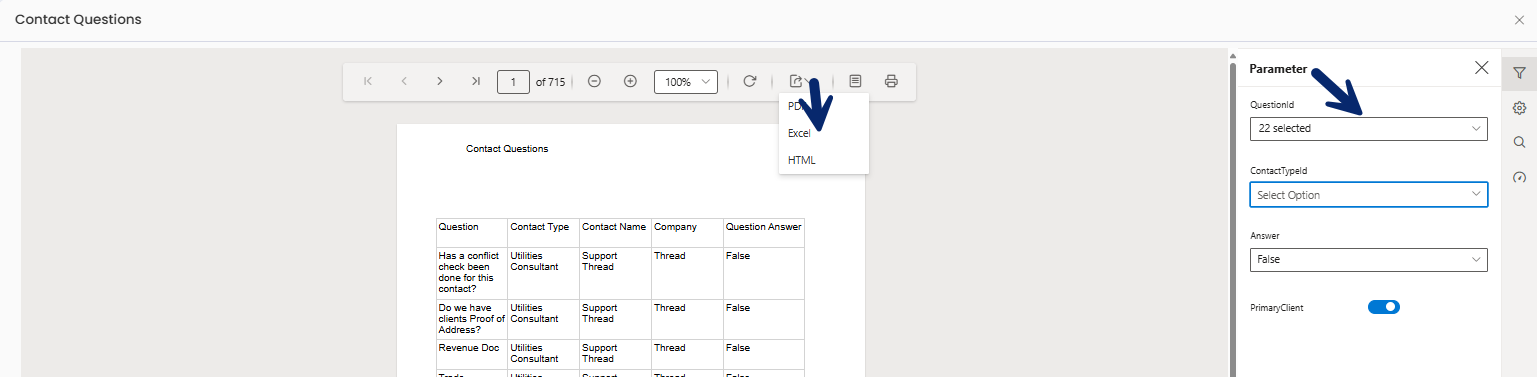Toggle the PrimaryClient switch
The image size is (1537, 377).
pyautogui.click(x=1383, y=307)
